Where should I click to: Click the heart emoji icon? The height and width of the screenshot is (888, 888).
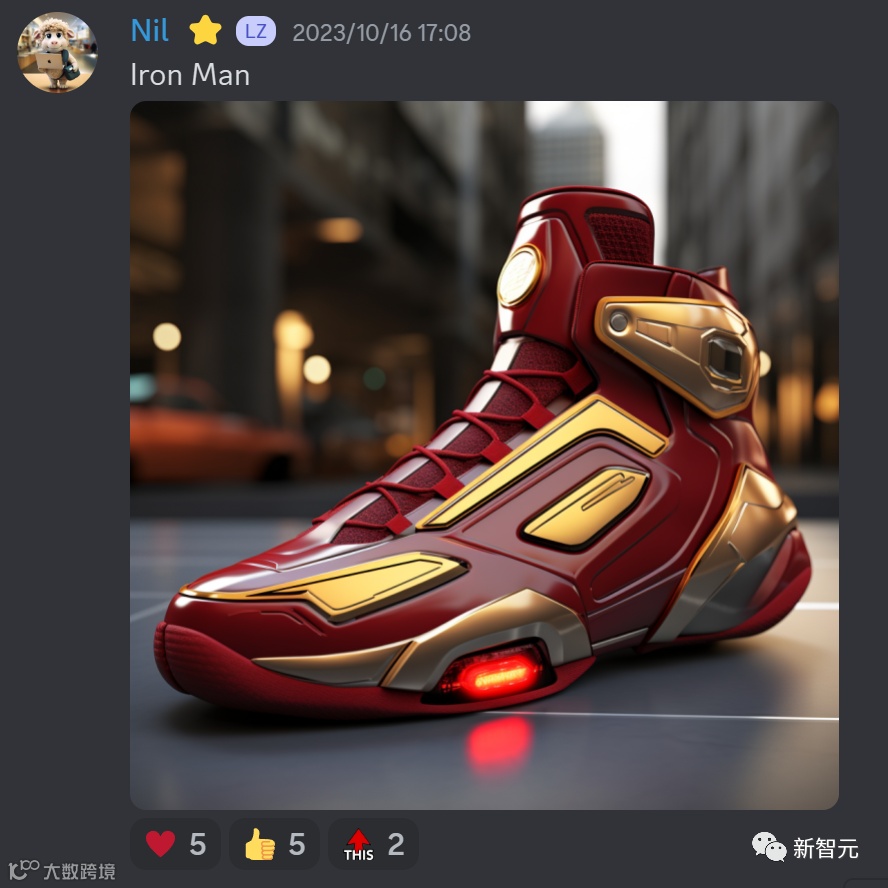click(x=160, y=844)
